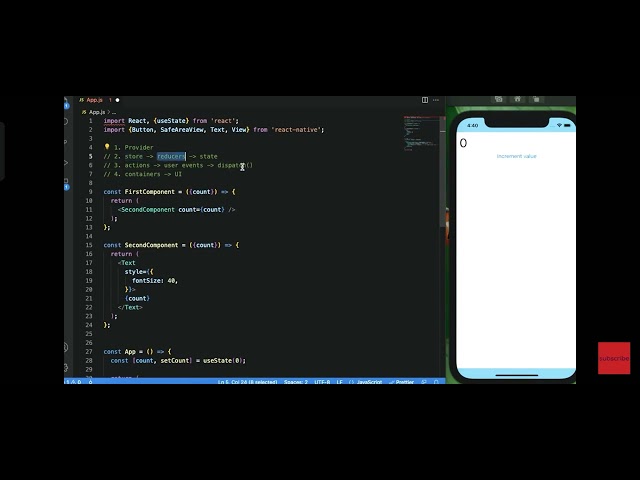Click "SecondComponent" declaration on line 15
This screenshot has width=640, height=480.
(151, 245)
